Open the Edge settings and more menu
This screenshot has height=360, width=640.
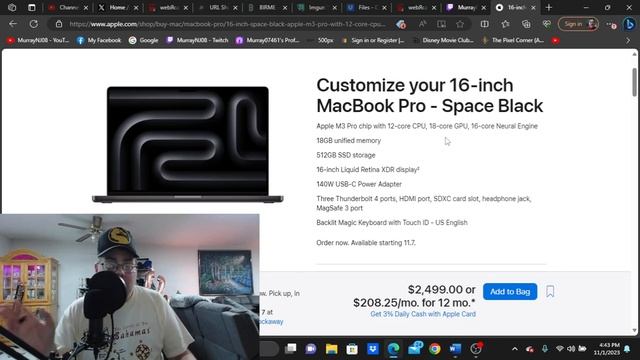[611, 24]
